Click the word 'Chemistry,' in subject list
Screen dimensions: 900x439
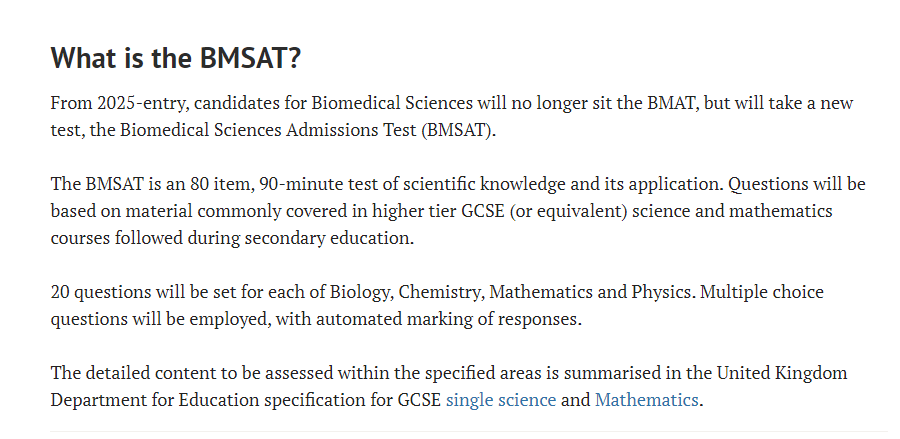pyautogui.click(x=441, y=292)
